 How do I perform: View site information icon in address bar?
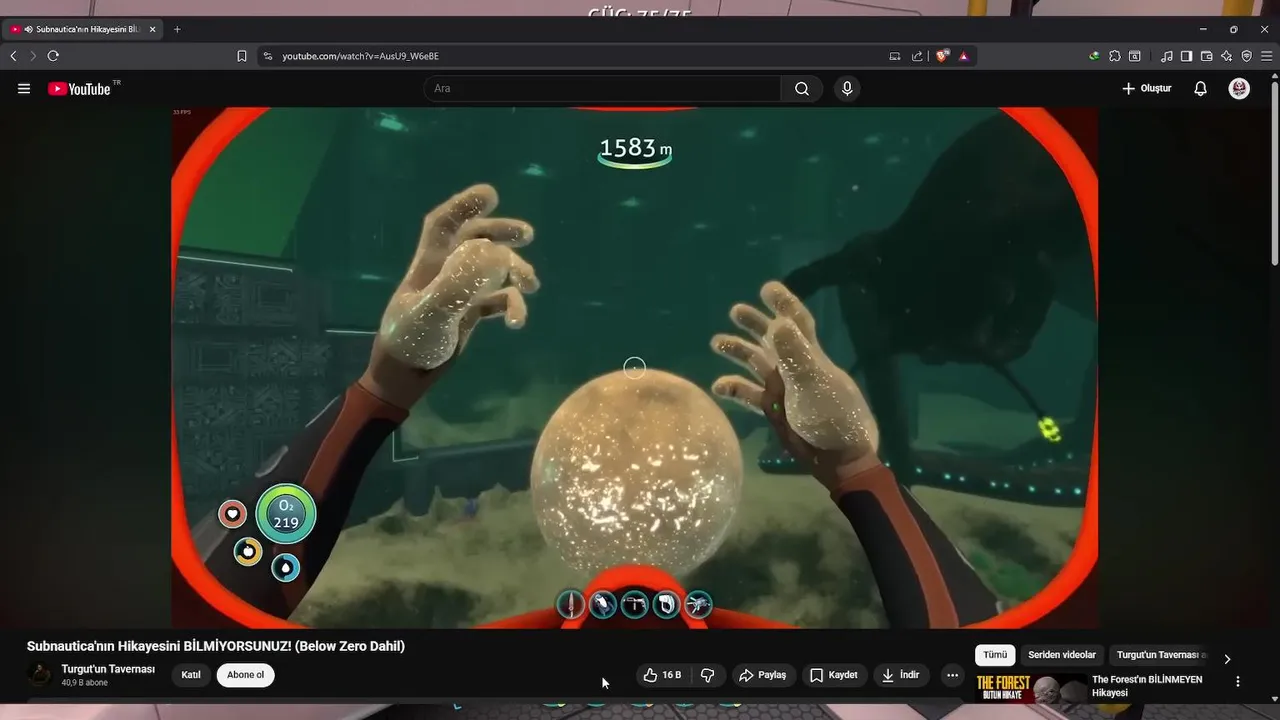pyautogui.click(x=267, y=56)
